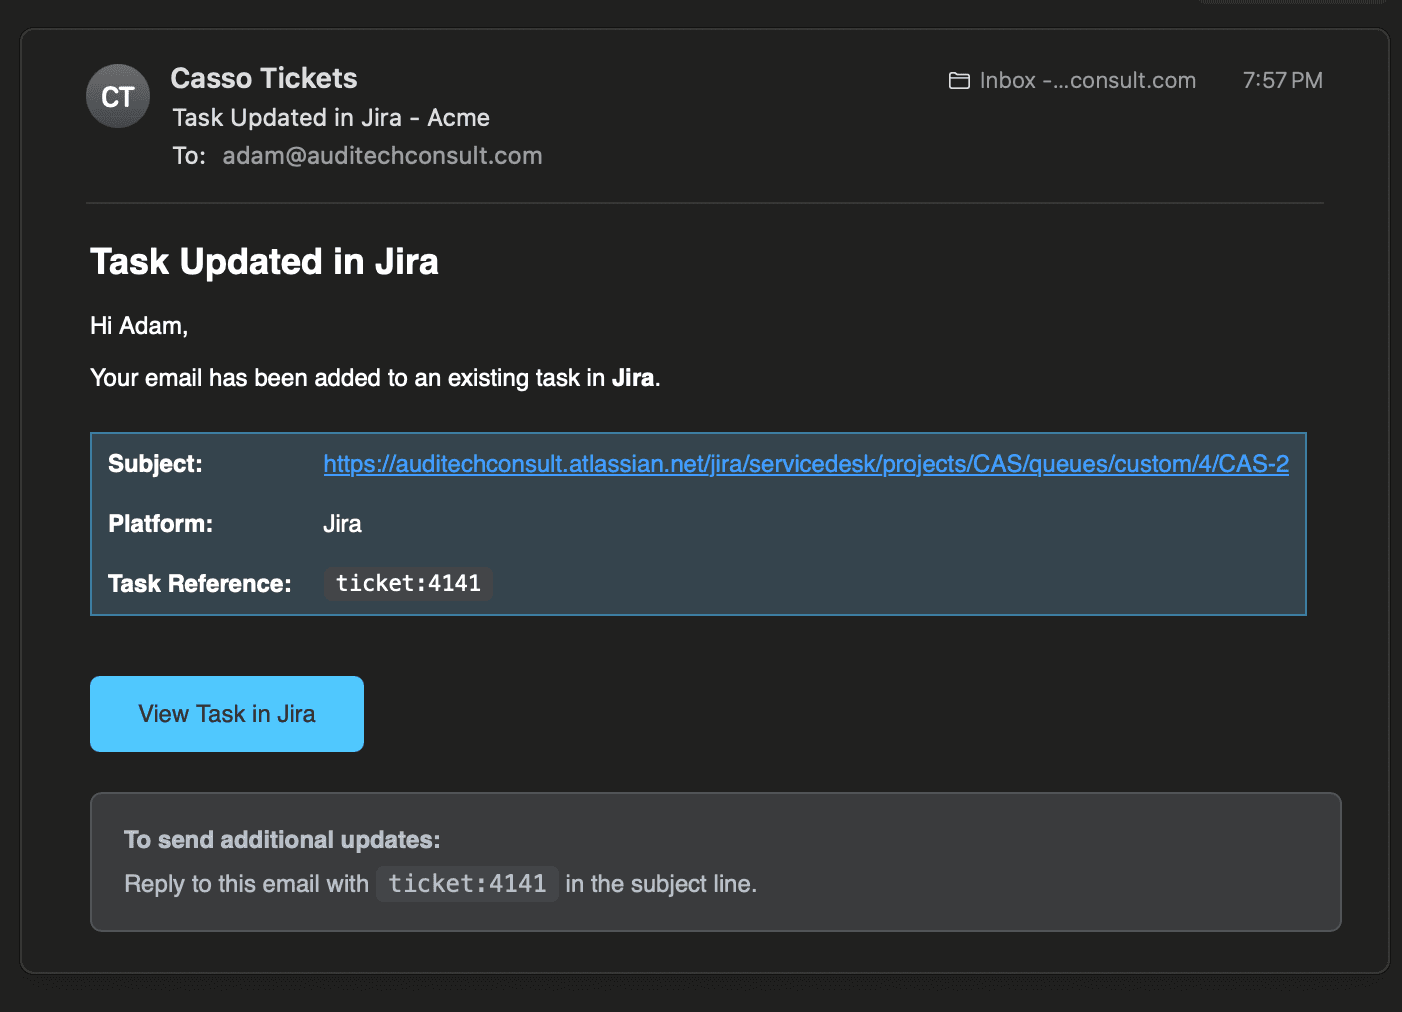This screenshot has height=1012, width=1402.
Task: Click the Inbox folder icon
Action: point(959,80)
